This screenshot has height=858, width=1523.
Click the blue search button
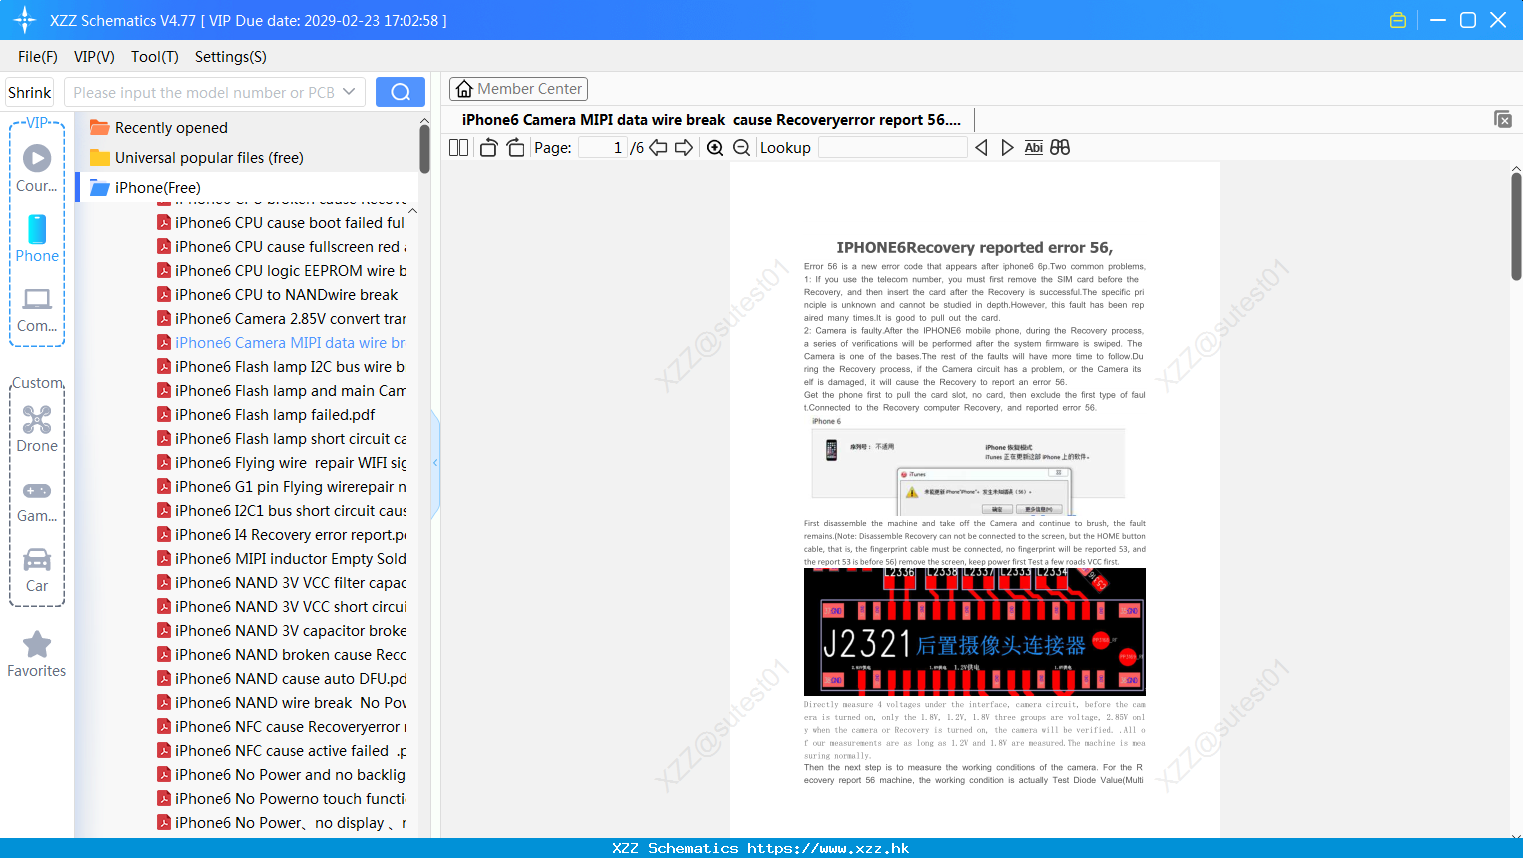point(400,92)
